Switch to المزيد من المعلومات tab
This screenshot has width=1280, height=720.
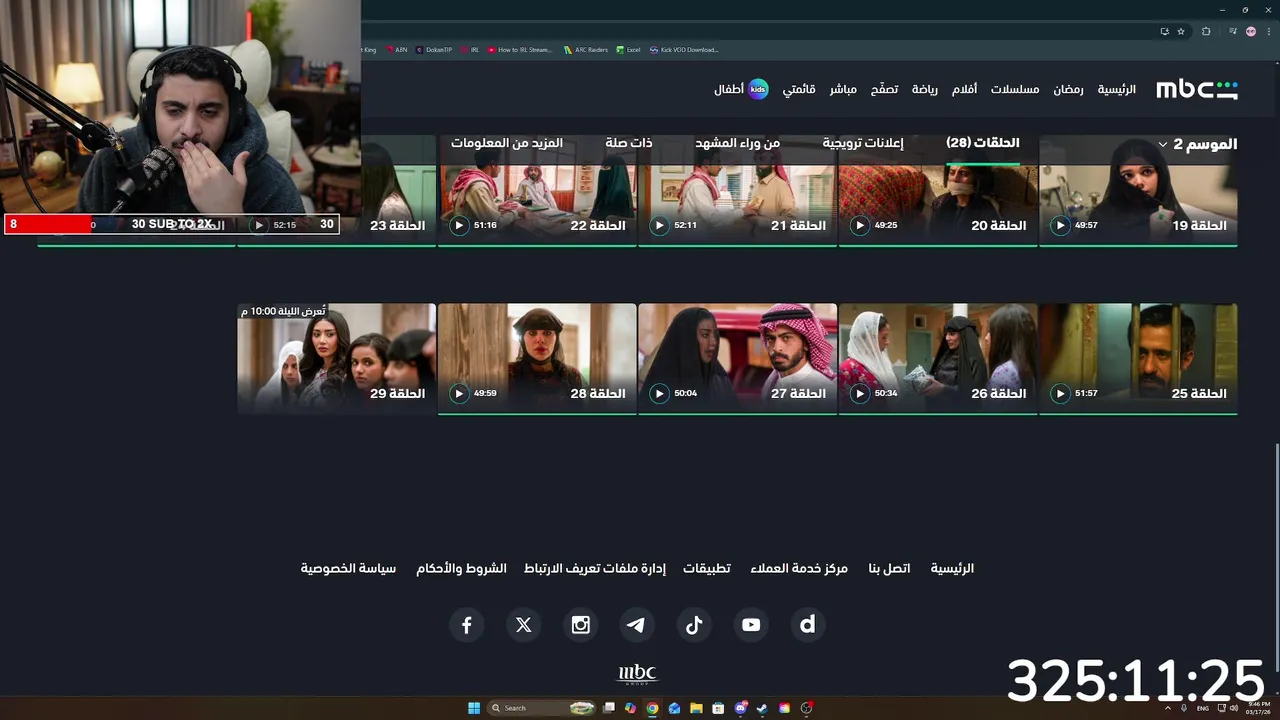coord(507,143)
